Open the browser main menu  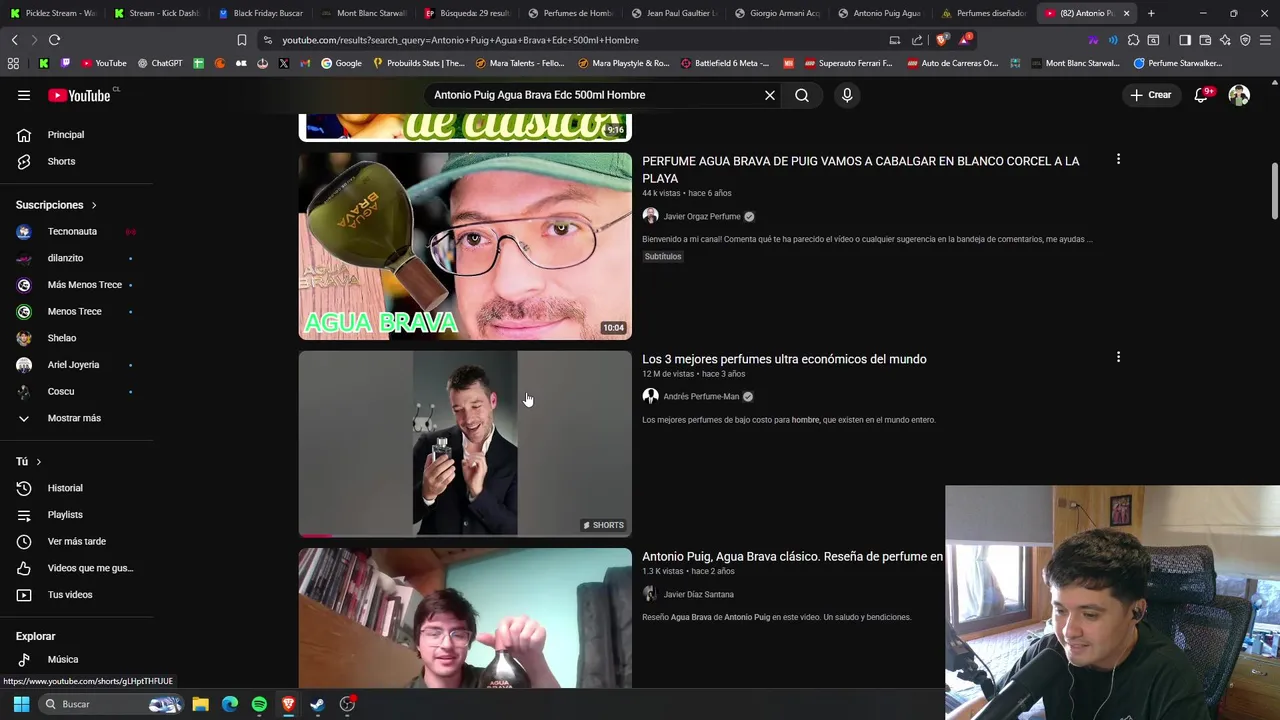pos(1265,40)
